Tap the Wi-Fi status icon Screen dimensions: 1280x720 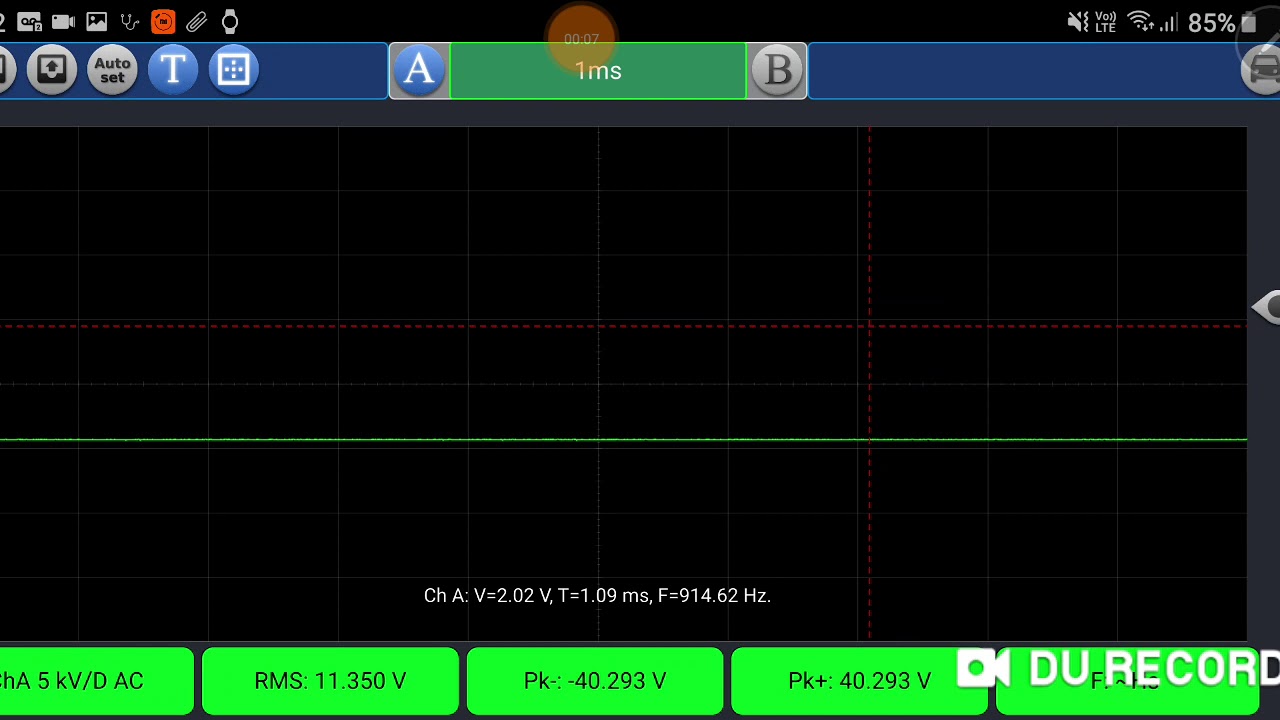[x=1139, y=21]
